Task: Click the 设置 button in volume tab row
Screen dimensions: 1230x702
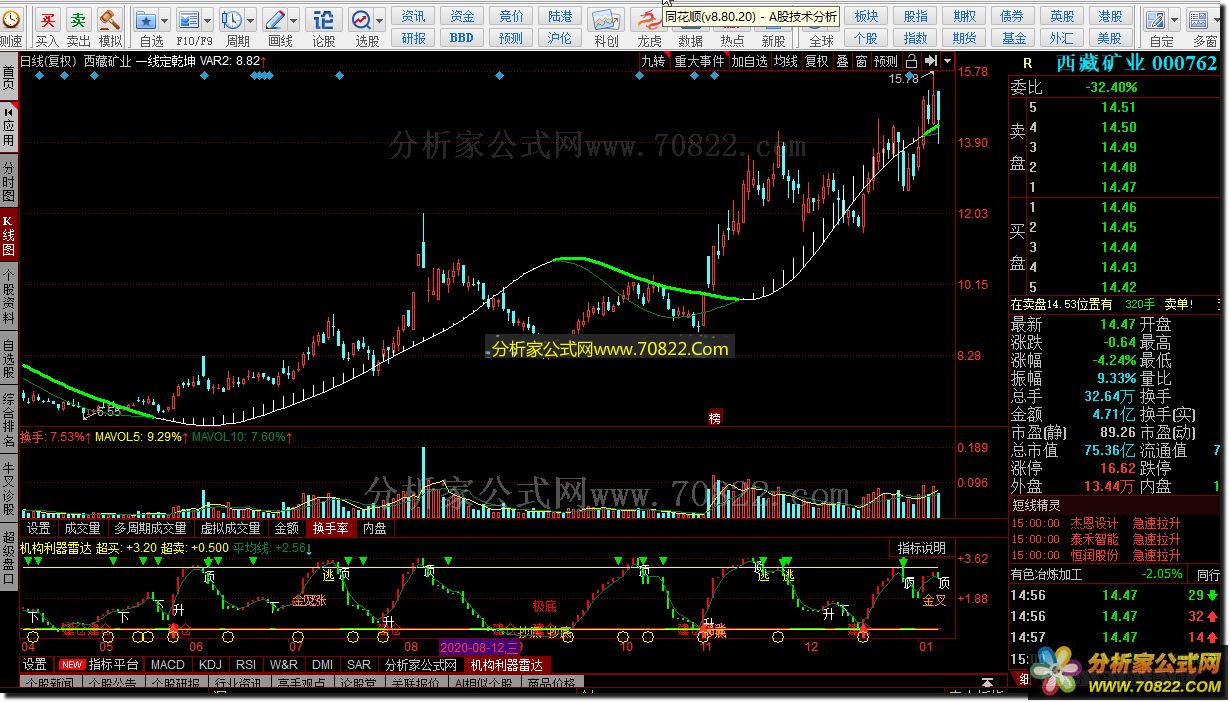Action: click(38, 528)
